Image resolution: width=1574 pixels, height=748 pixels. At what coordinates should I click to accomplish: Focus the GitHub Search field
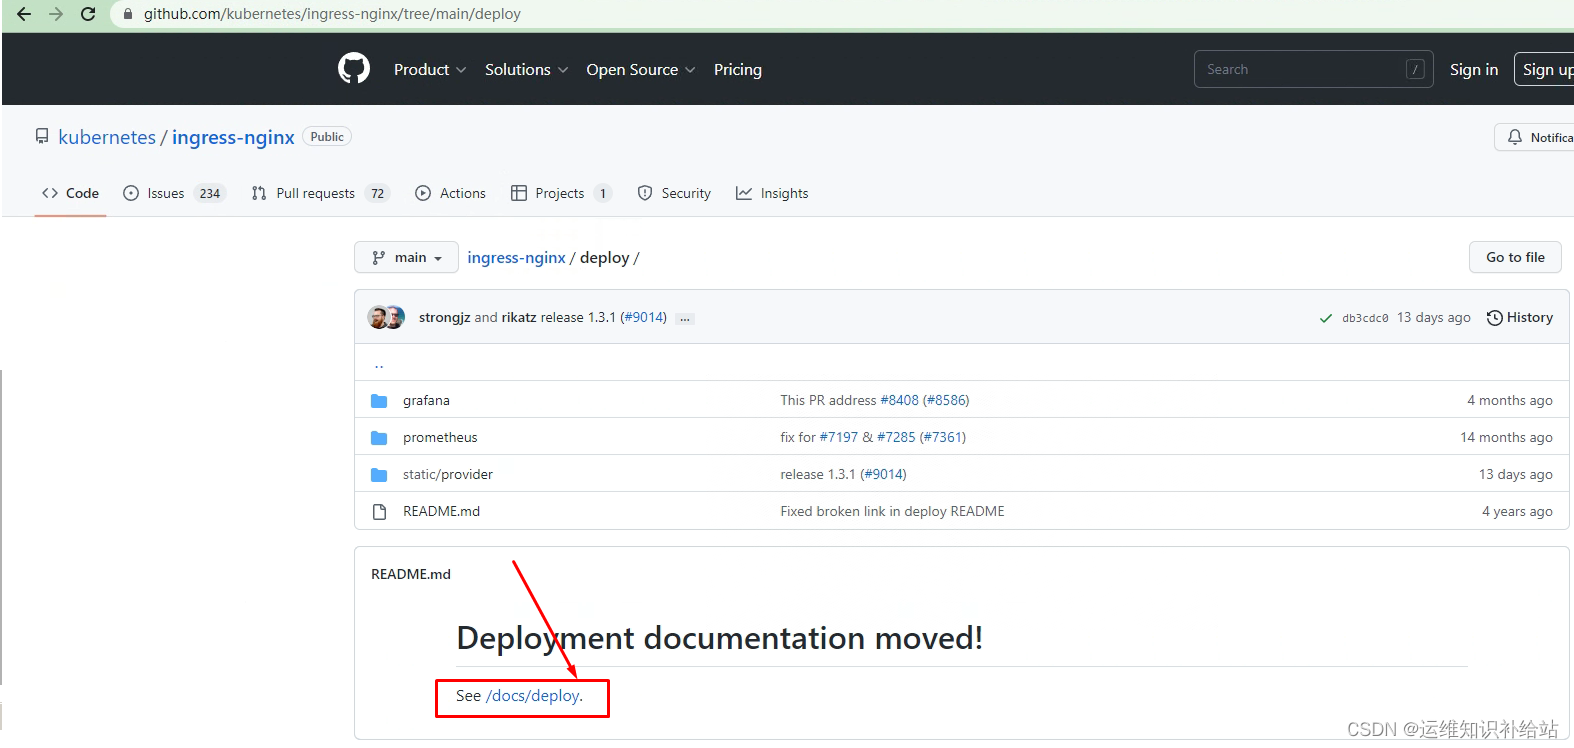coord(1313,69)
